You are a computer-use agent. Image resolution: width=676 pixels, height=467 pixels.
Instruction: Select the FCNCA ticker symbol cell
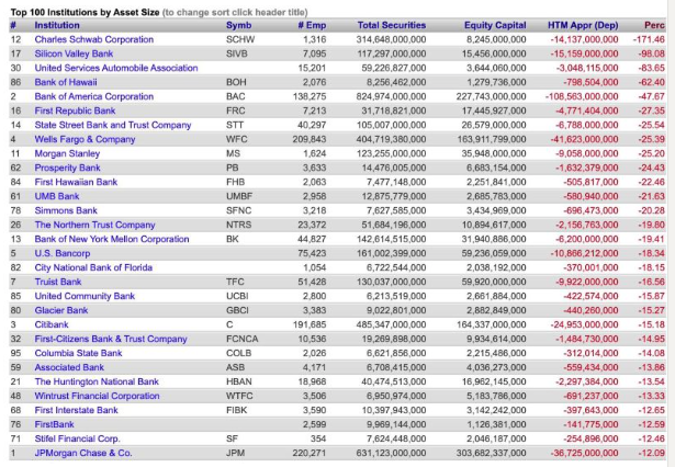(242, 338)
